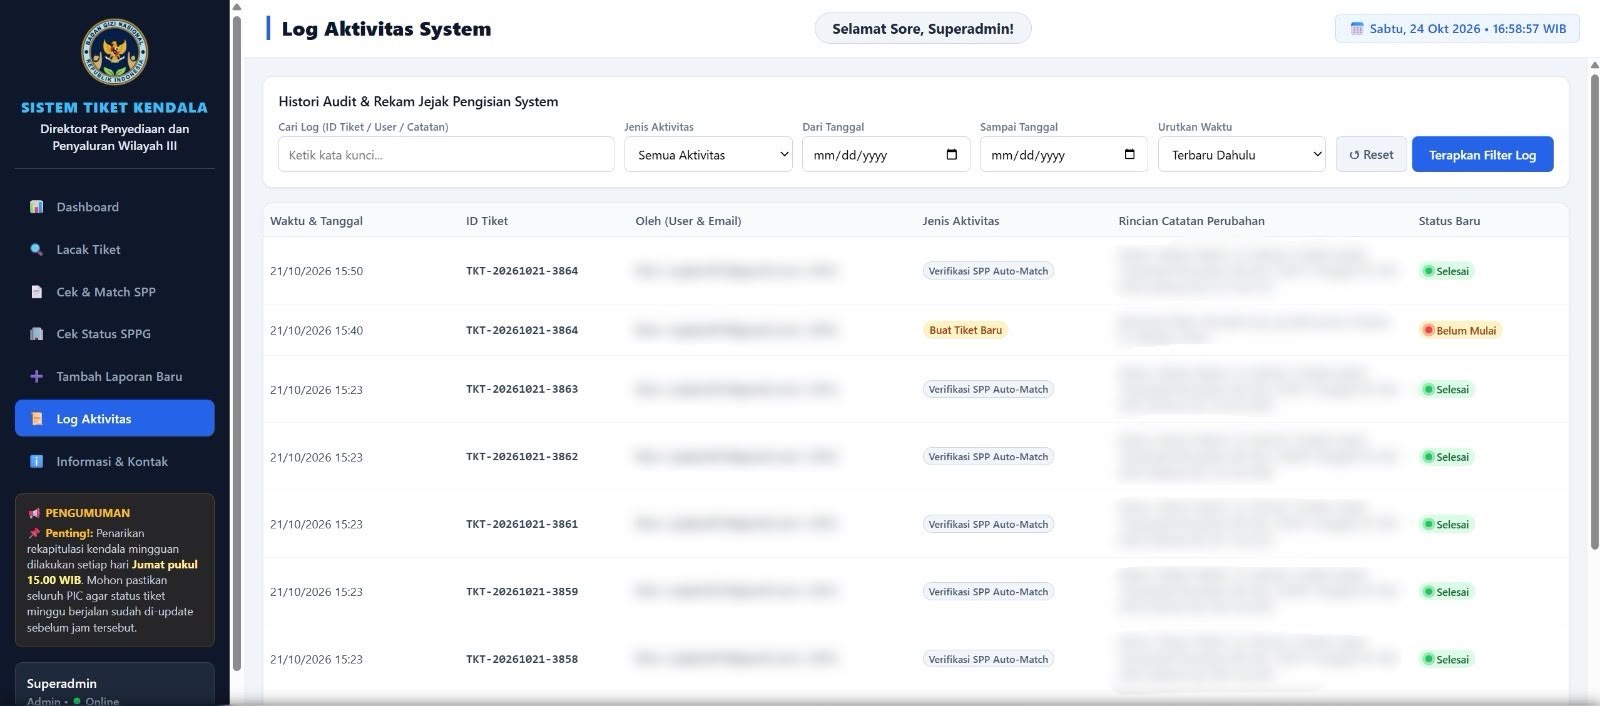Image resolution: width=1600 pixels, height=706 pixels.
Task: Click timestamp 21/10/2026 15:40
Action: (x=316, y=330)
